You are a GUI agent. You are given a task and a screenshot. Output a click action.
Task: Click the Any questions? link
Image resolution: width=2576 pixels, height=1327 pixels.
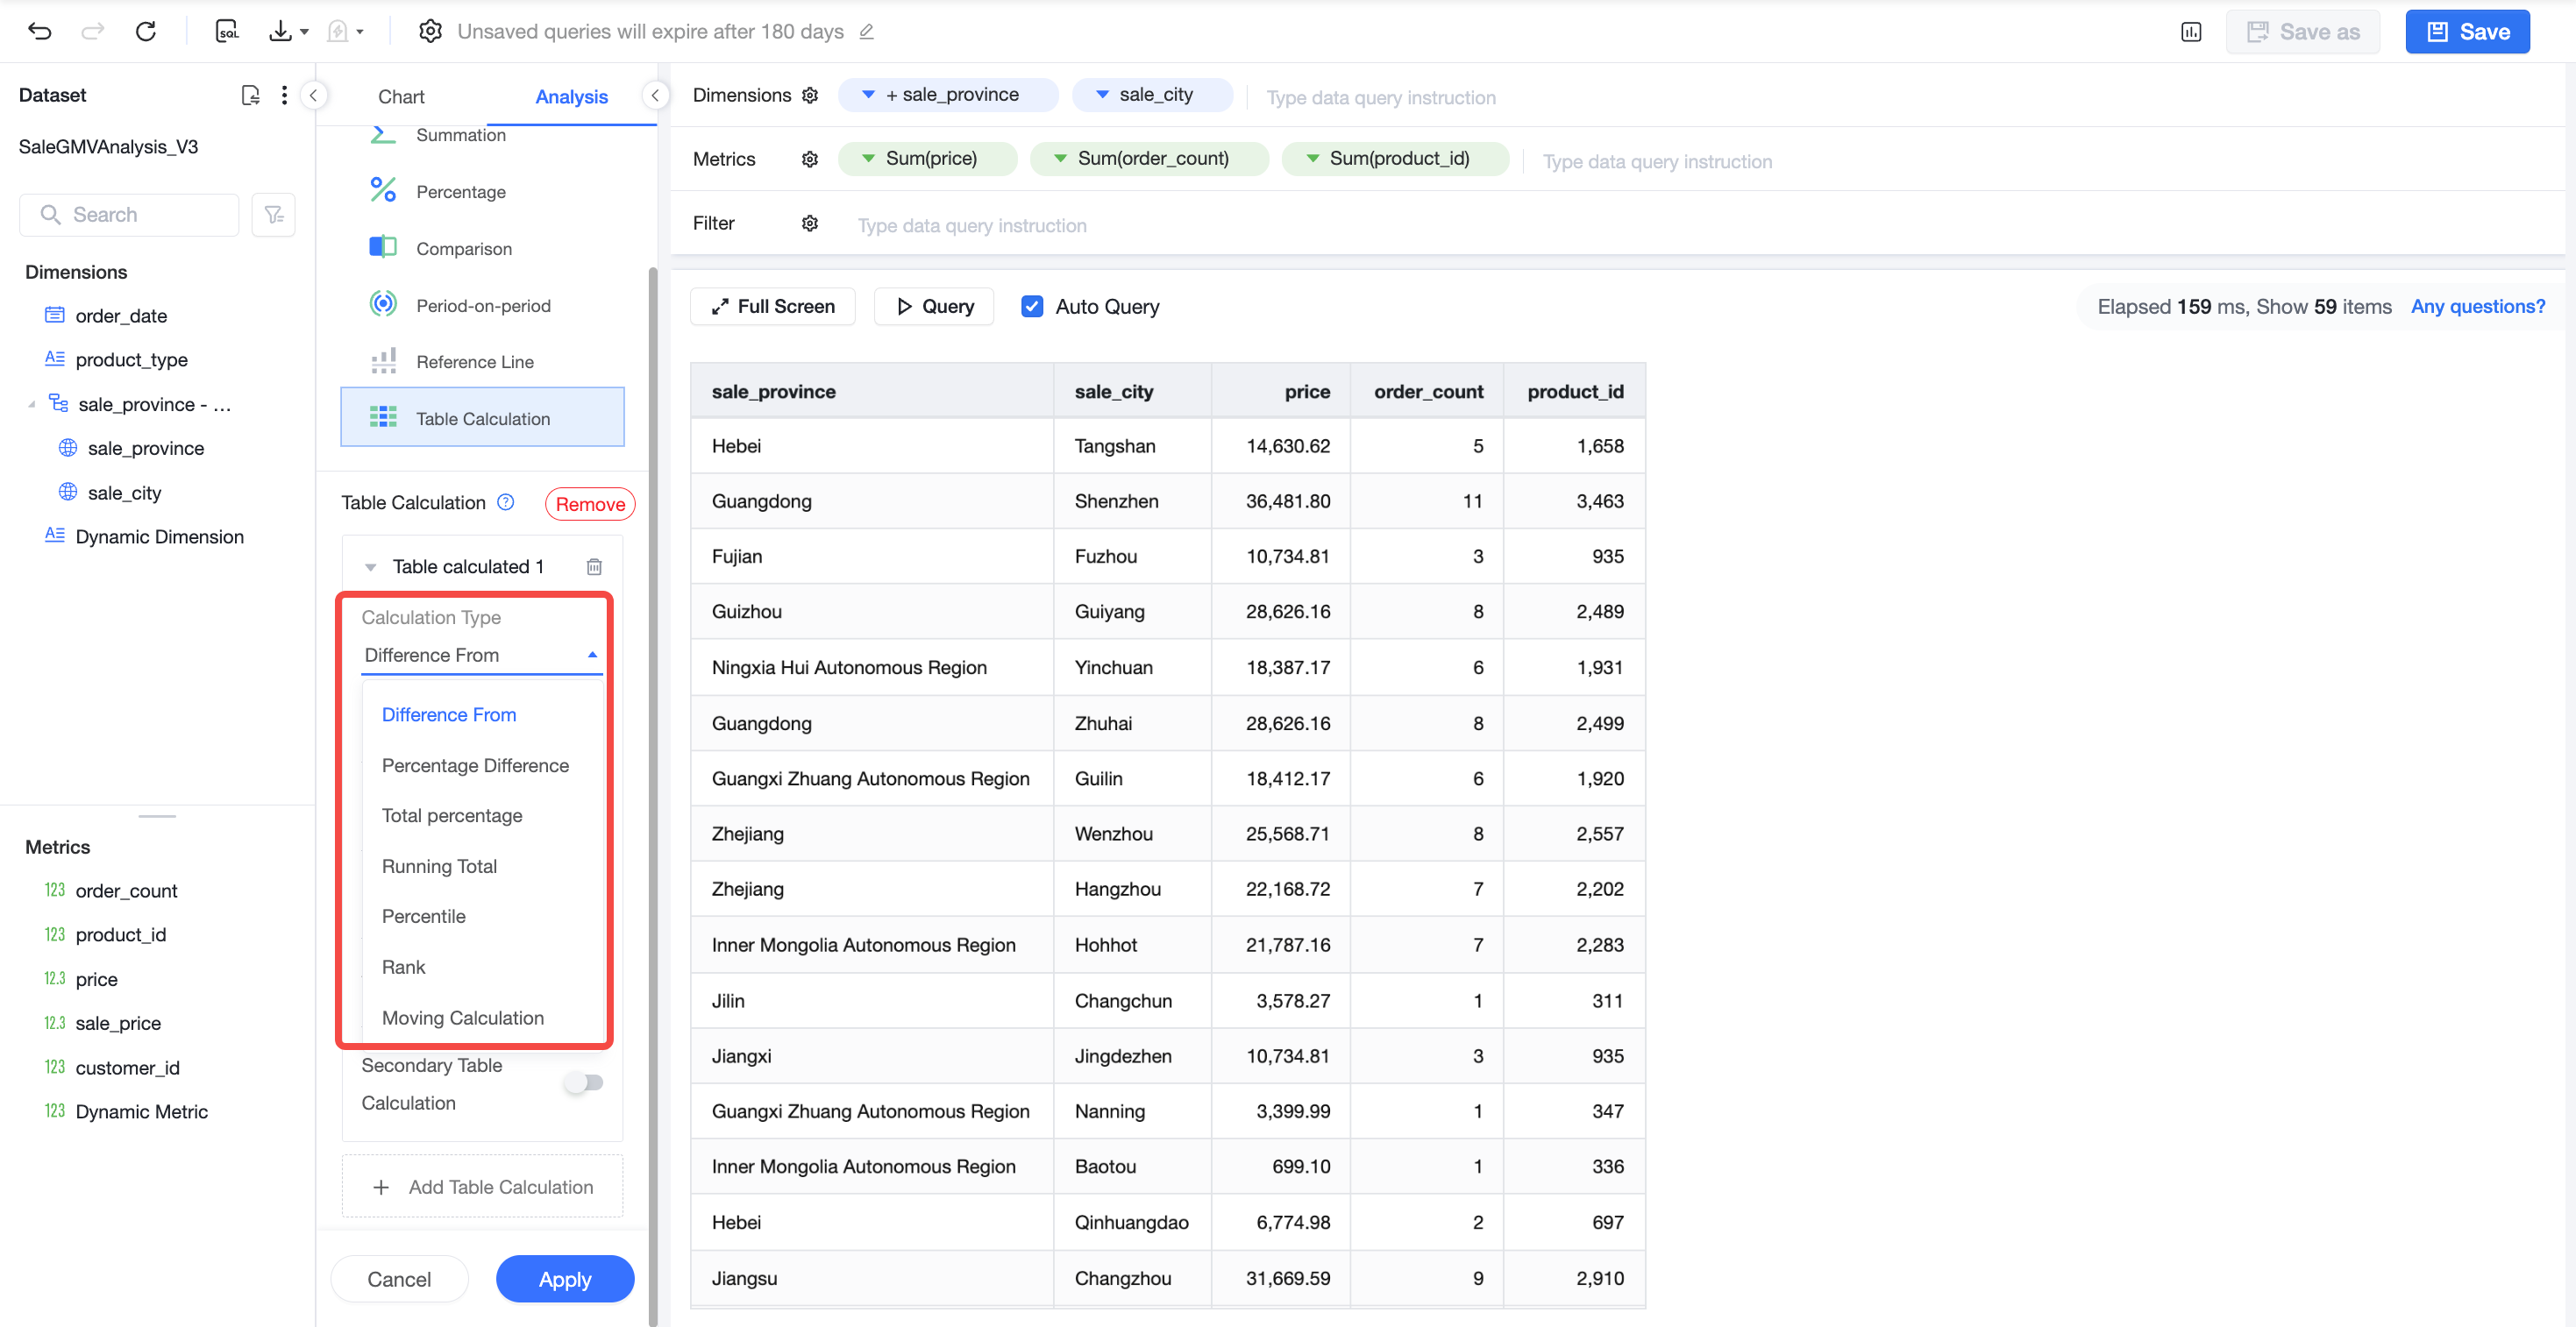(x=2478, y=306)
